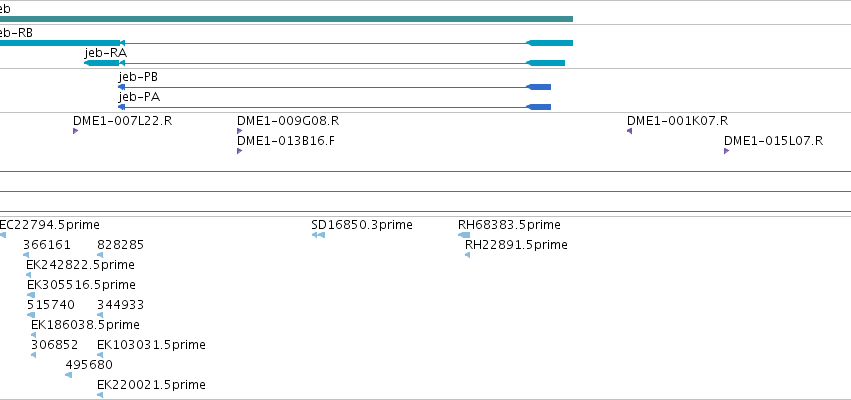Open the EK103031.5prime feature label

coord(151,345)
